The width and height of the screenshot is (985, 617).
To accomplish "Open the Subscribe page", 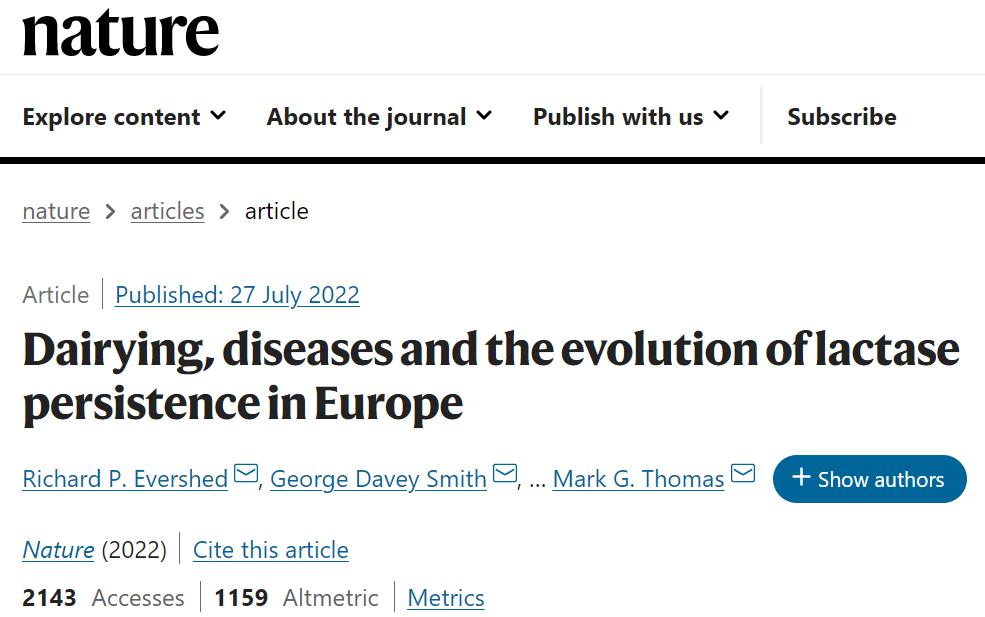I will click(x=841, y=117).
